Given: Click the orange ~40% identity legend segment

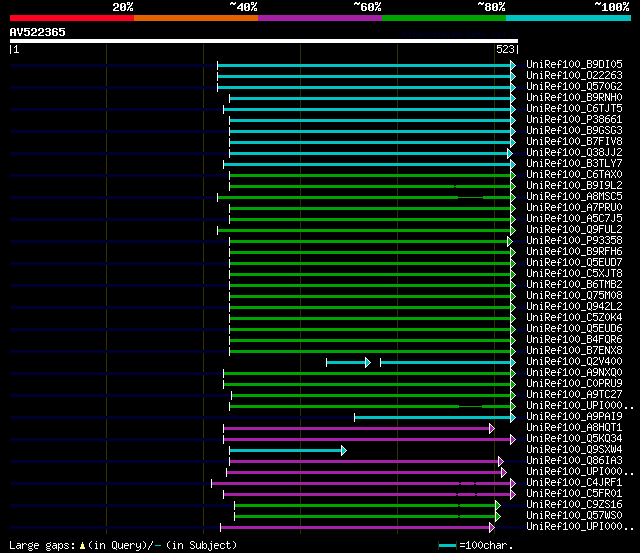Looking at the screenshot, I should pyautogui.click(x=196, y=18).
